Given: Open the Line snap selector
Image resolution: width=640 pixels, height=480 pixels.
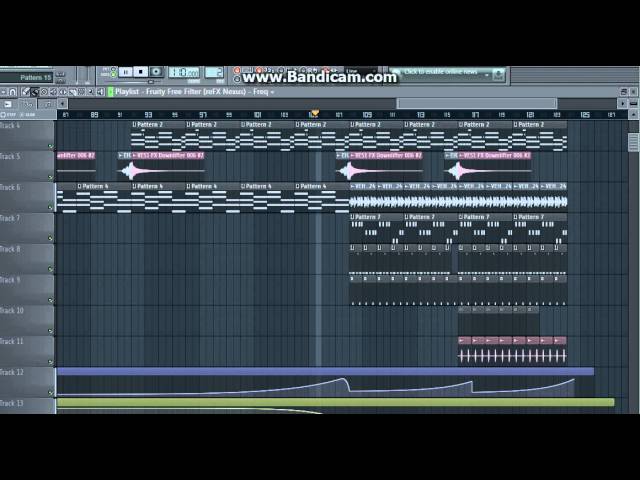Looking at the screenshot, I should (361, 71).
